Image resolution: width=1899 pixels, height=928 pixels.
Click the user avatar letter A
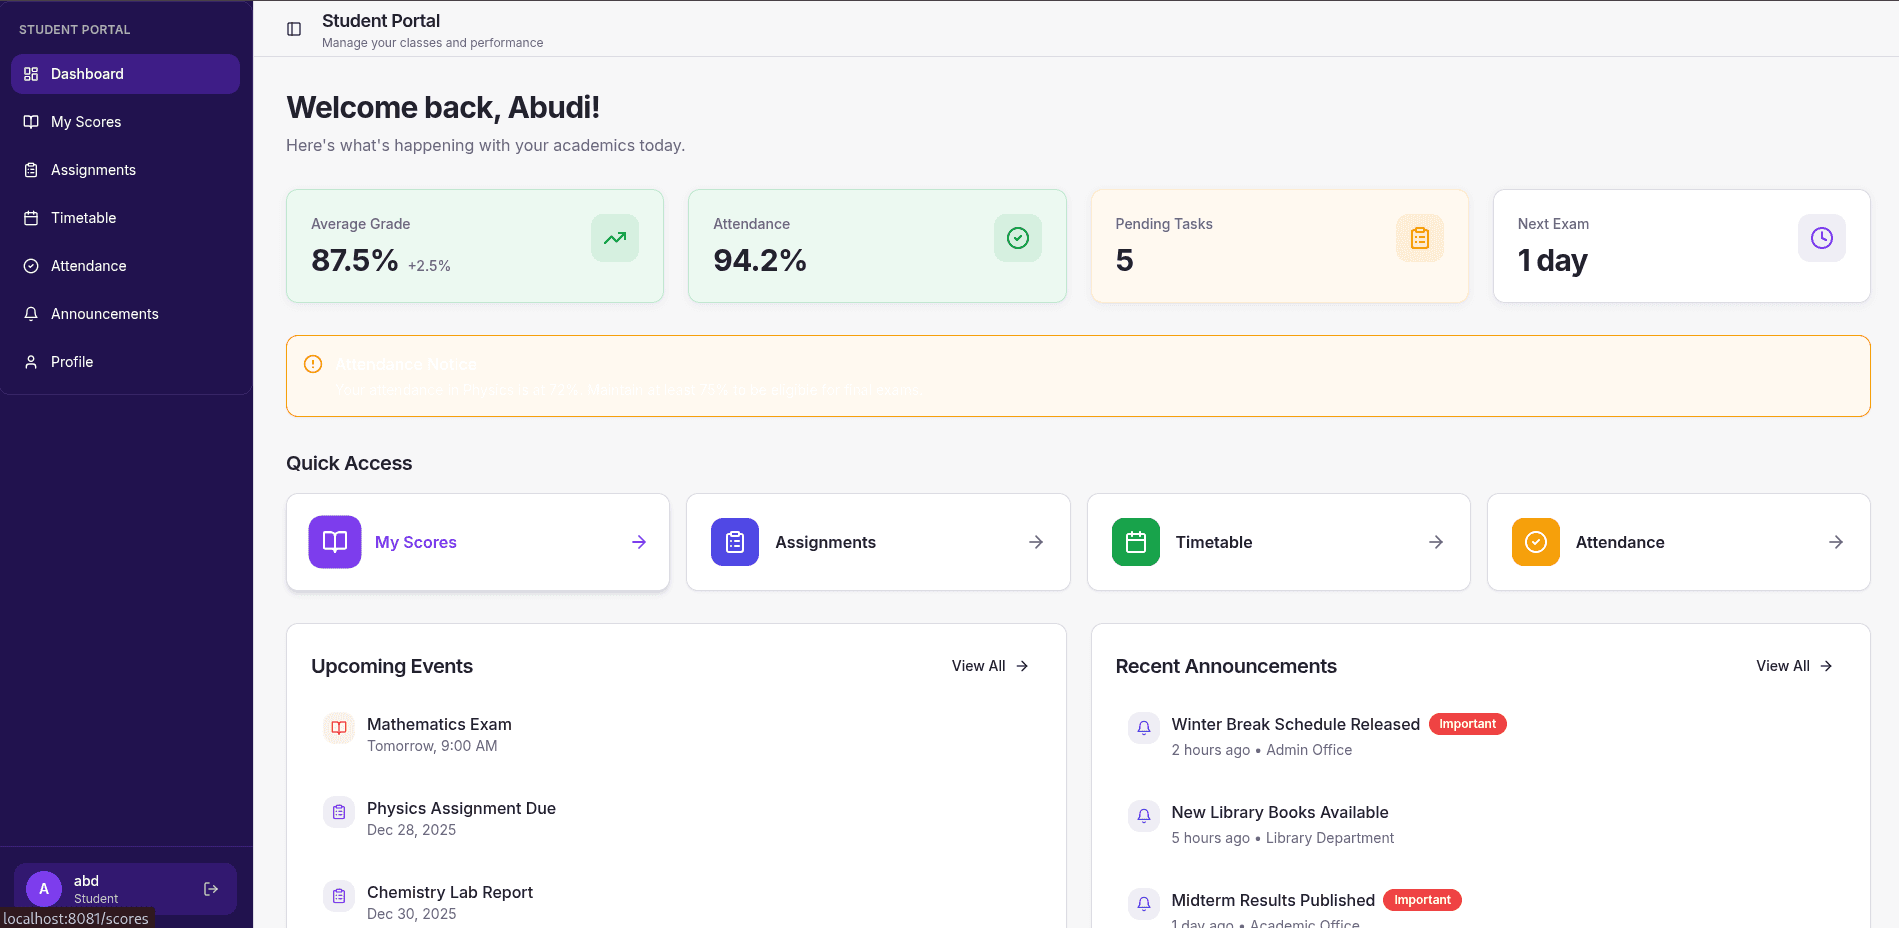click(x=44, y=889)
